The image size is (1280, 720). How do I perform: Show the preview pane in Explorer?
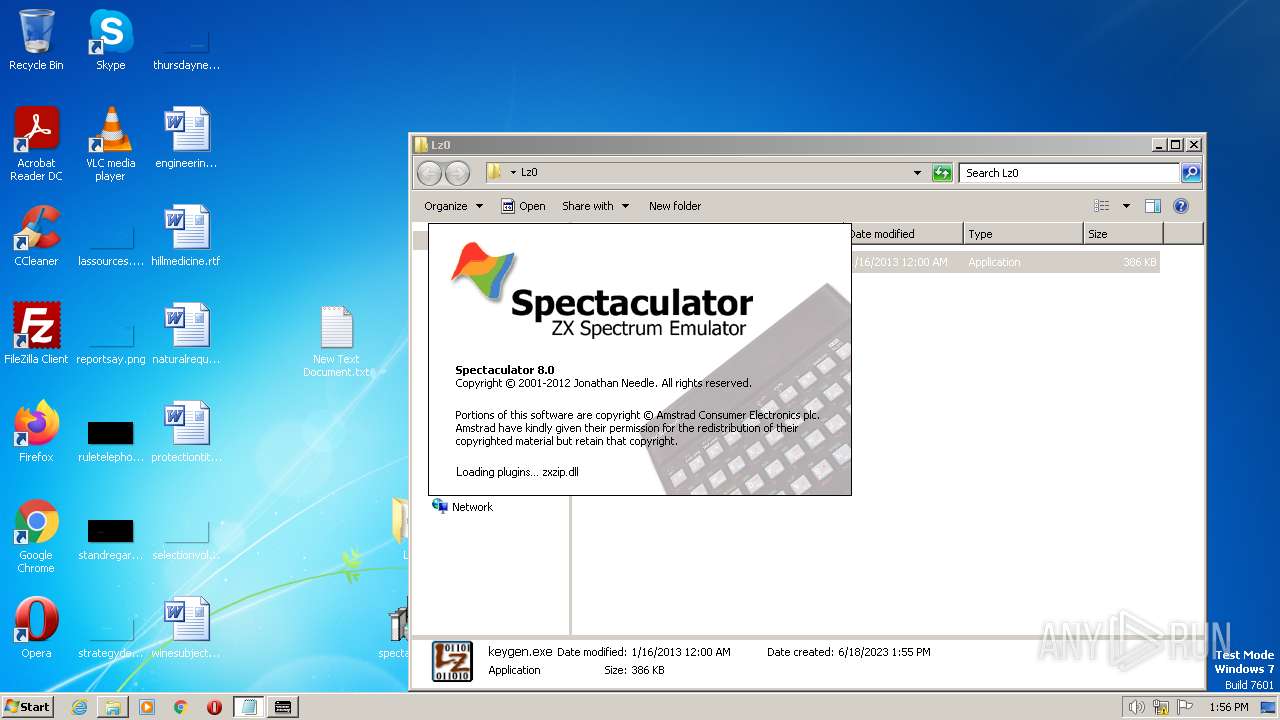(x=1153, y=206)
